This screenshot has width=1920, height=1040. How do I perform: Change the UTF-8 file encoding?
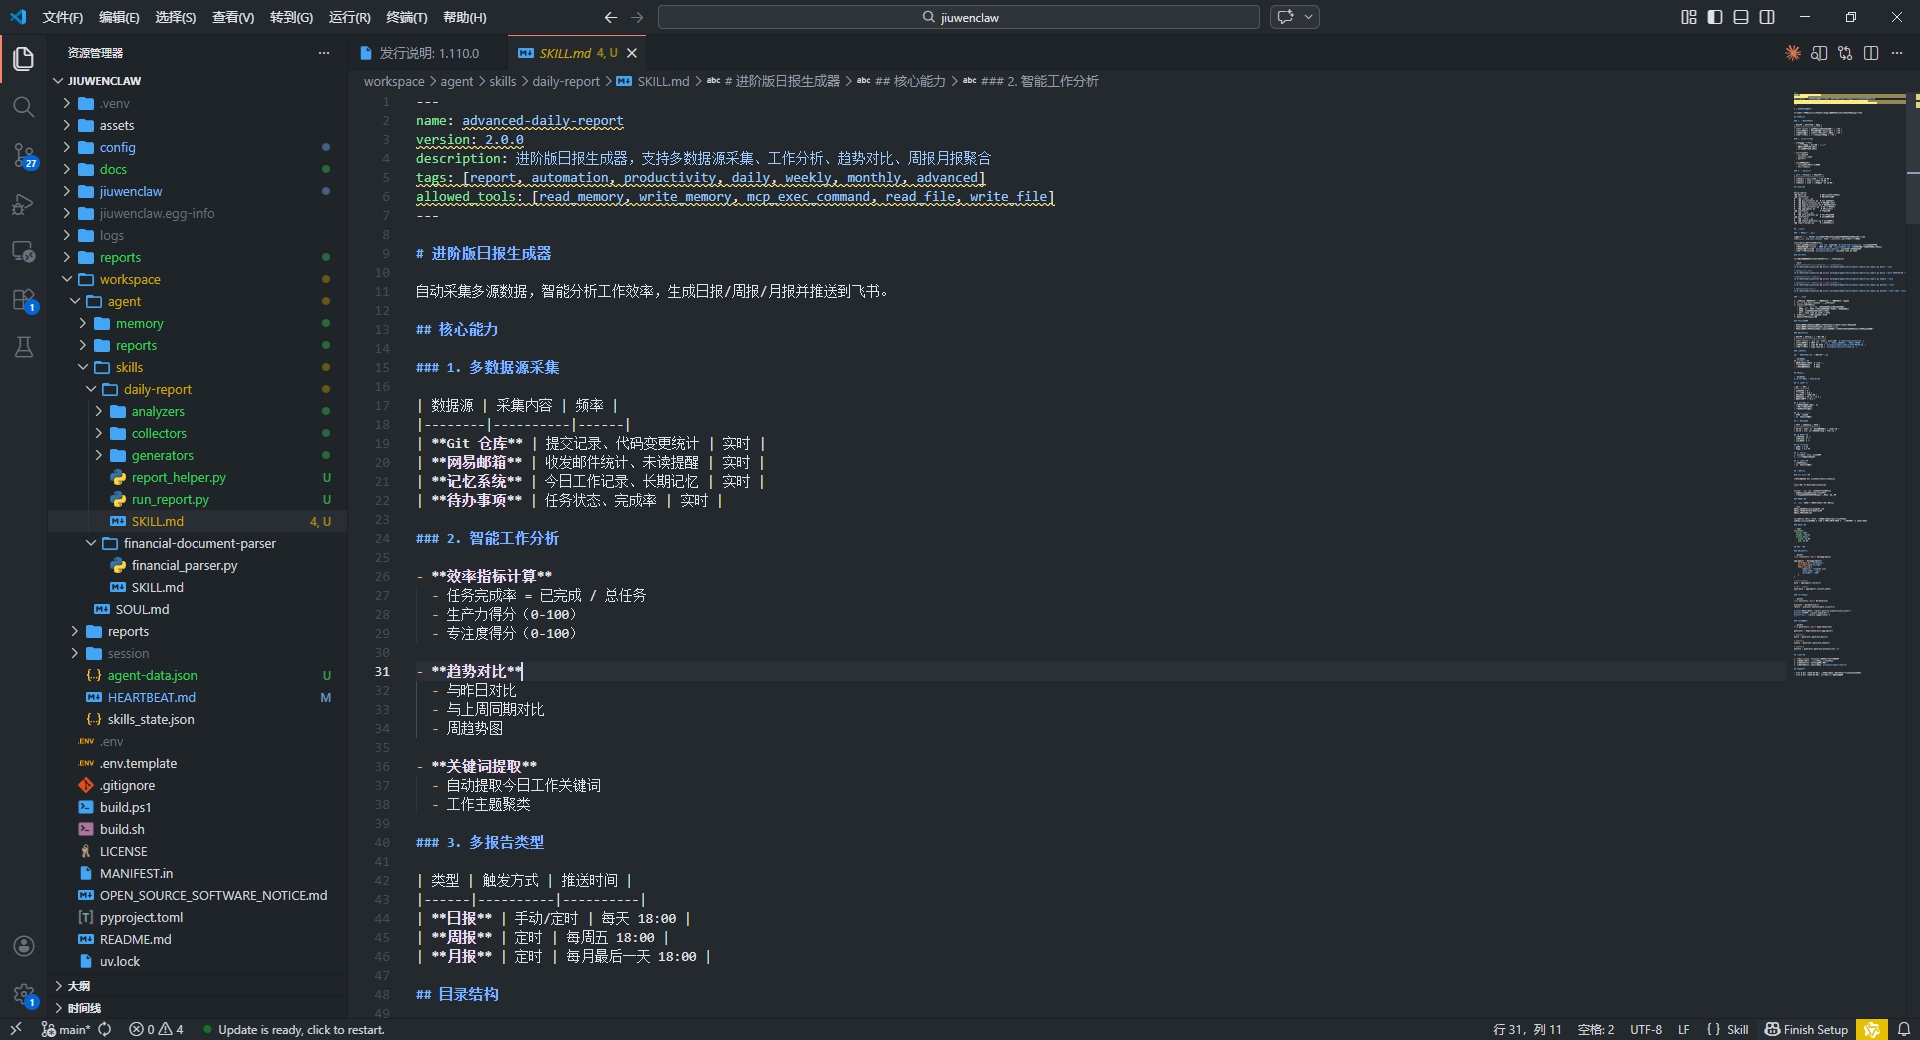[1646, 1029]
